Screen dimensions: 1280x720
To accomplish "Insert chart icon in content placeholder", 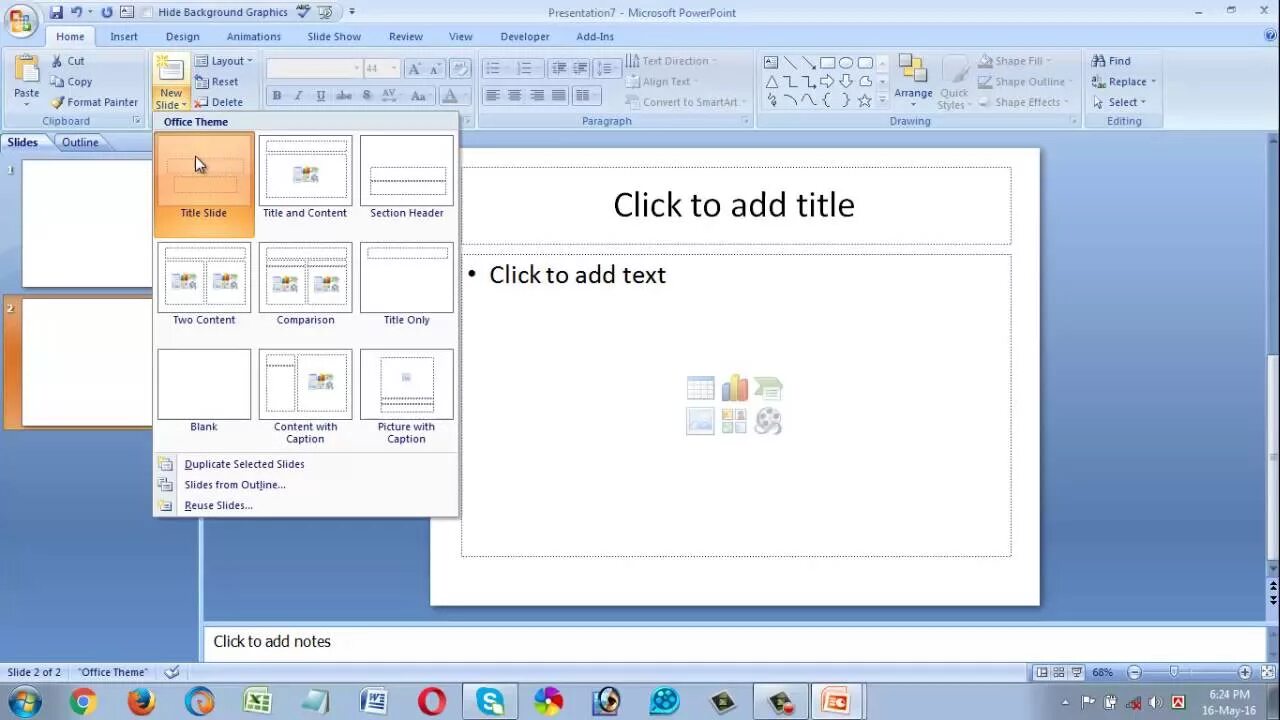I will (x=734, y=388).
